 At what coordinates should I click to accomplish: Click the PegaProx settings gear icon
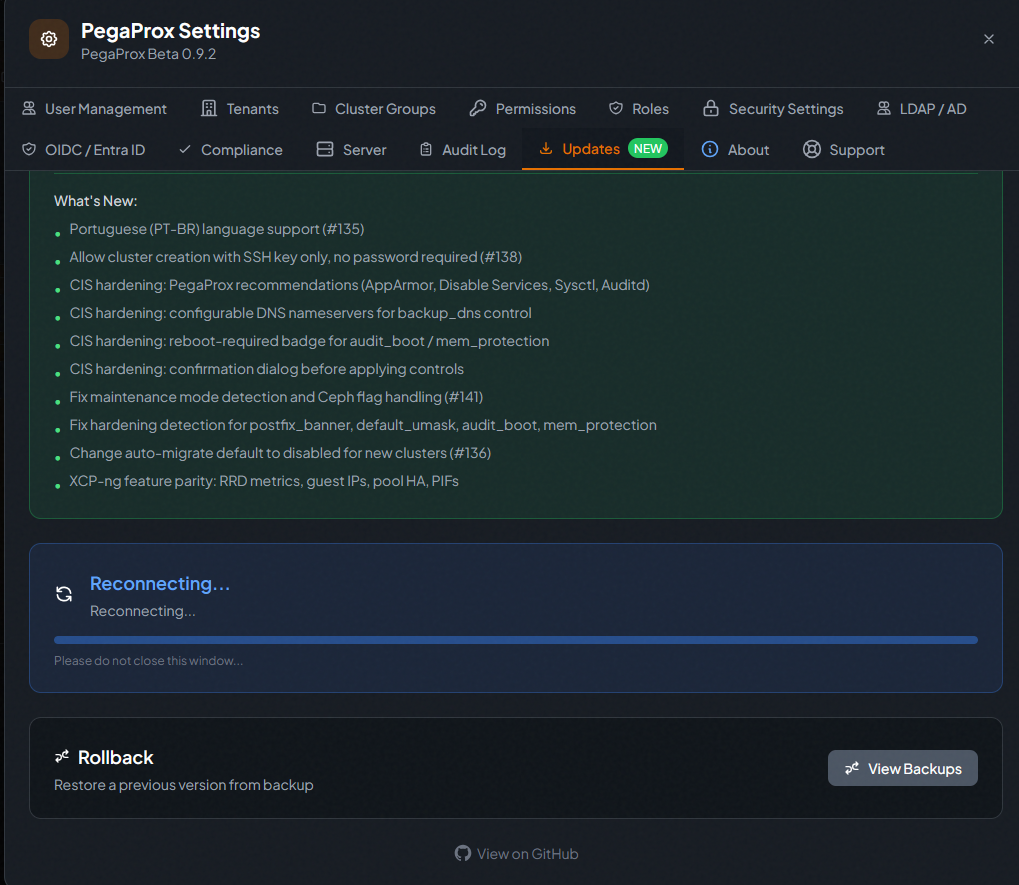click(x=49, y=39)
